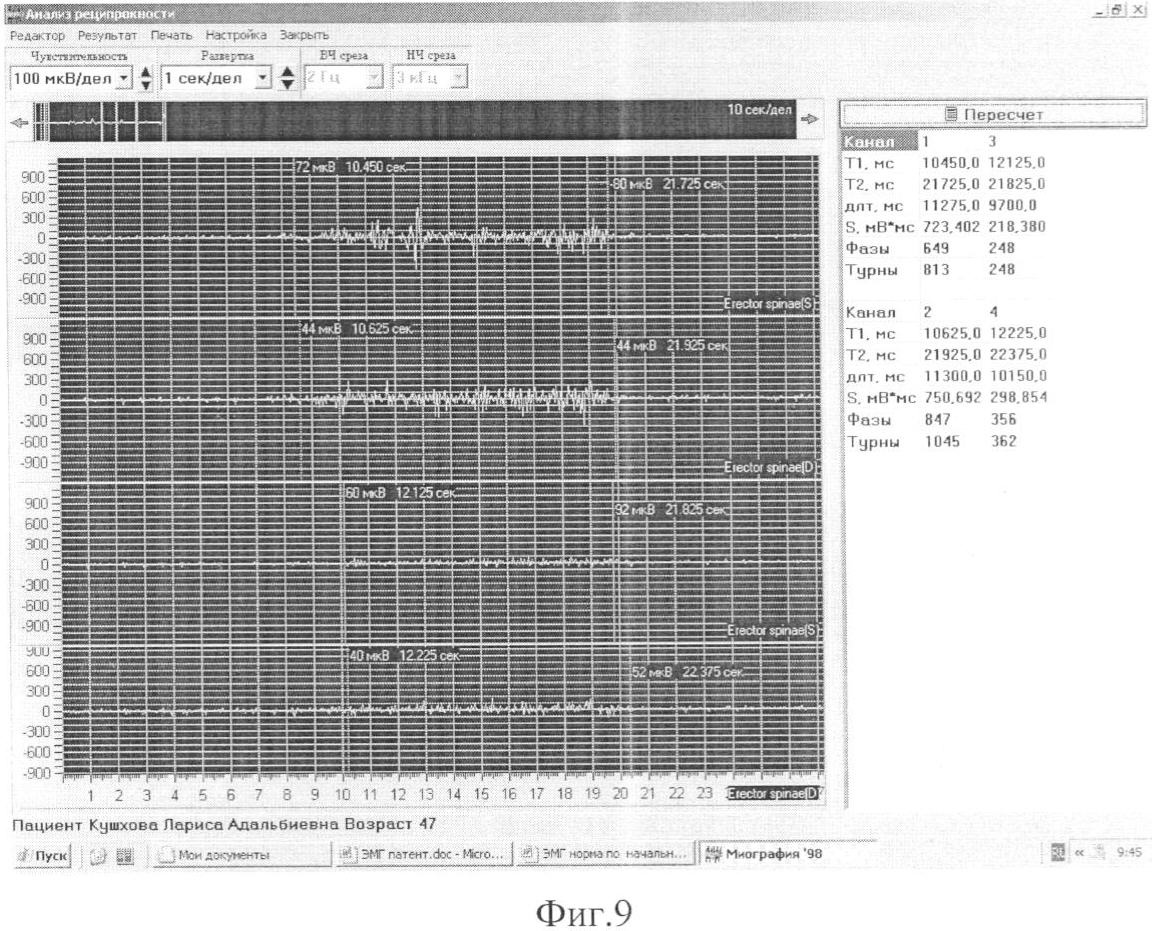
Task: Switch to ЭМГ патент.doc taskbar window
Action: tap(422, 853)
